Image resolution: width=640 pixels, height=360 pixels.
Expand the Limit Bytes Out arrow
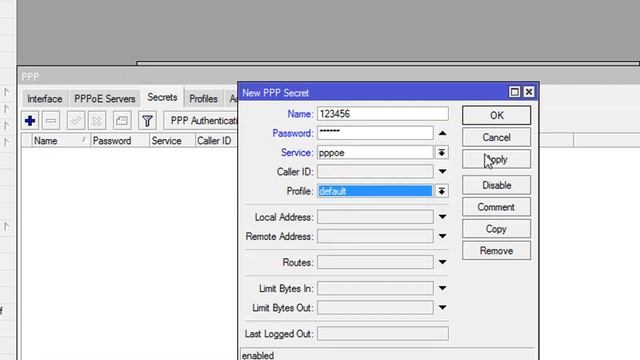coord(442,308)
